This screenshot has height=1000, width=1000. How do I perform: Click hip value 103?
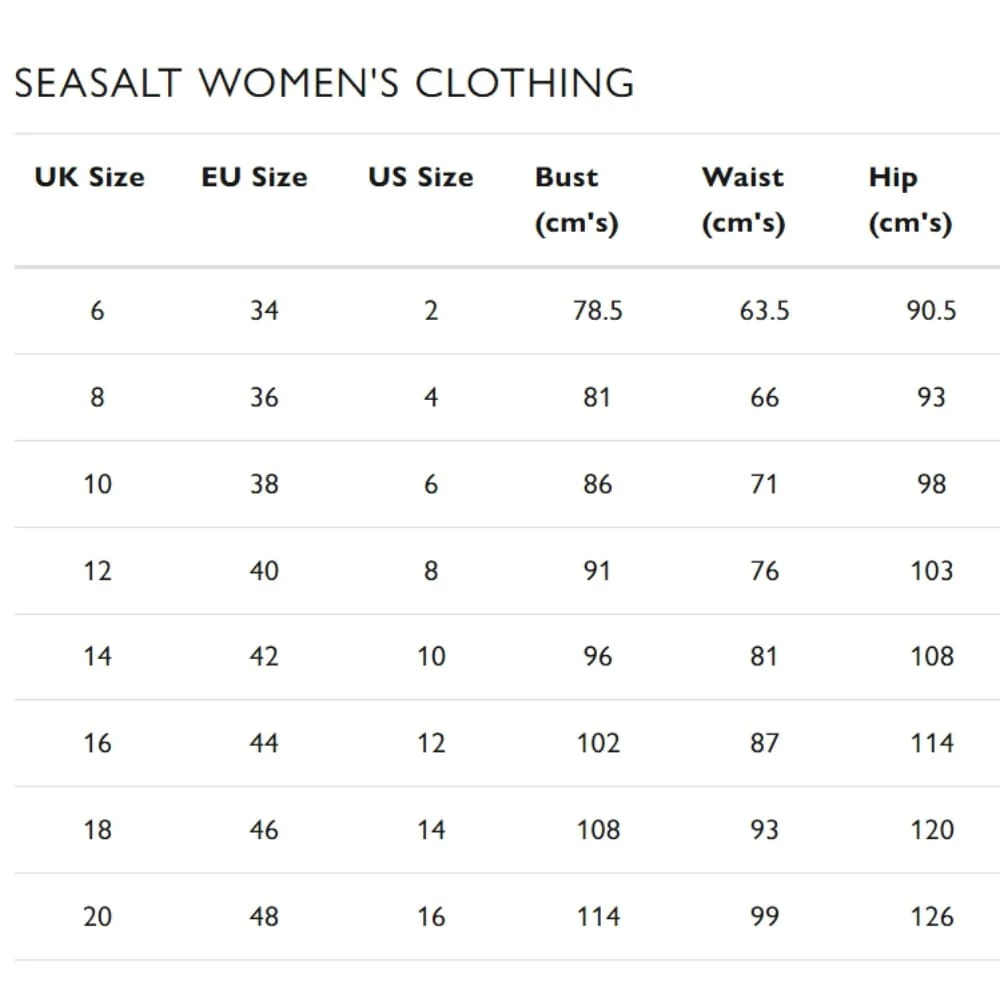click(932, 571)
